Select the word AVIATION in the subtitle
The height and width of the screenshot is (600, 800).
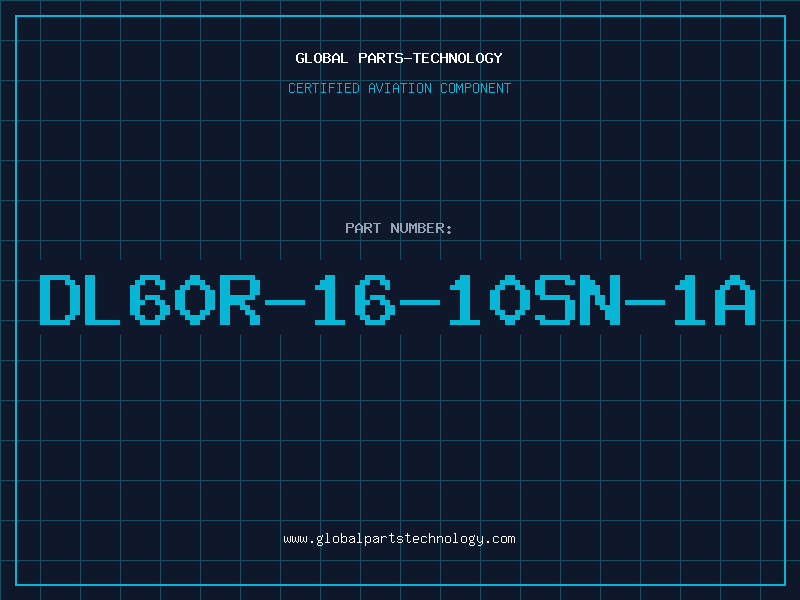(400, 88)
